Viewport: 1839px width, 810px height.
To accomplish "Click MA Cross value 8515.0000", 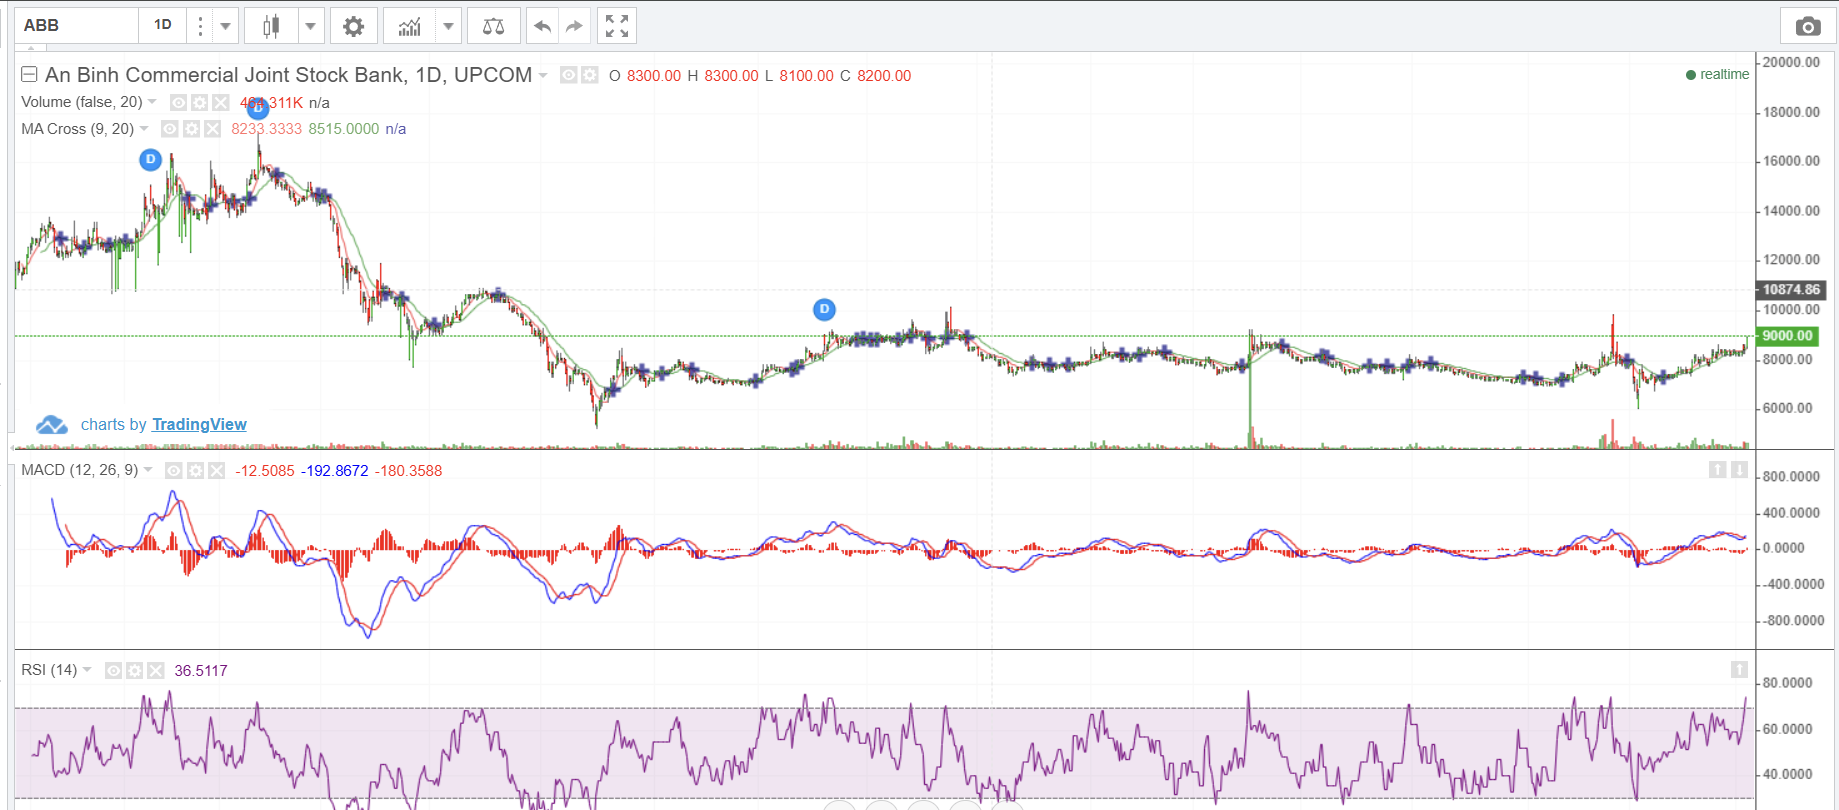I will click(x=344, y=129).
